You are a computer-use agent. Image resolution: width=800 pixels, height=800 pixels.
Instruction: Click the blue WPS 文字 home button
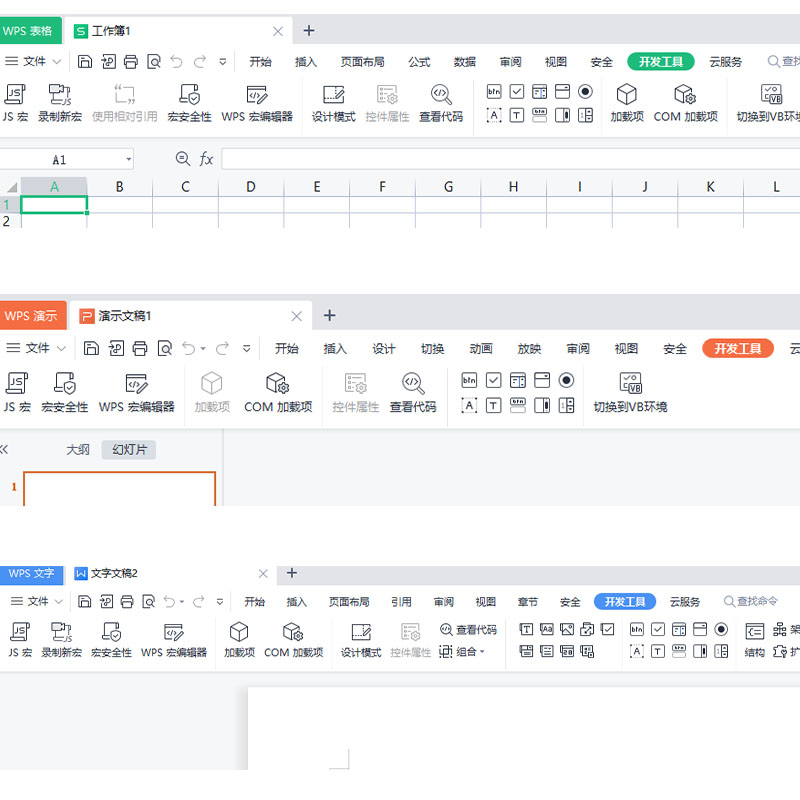[x=31, y=574]
